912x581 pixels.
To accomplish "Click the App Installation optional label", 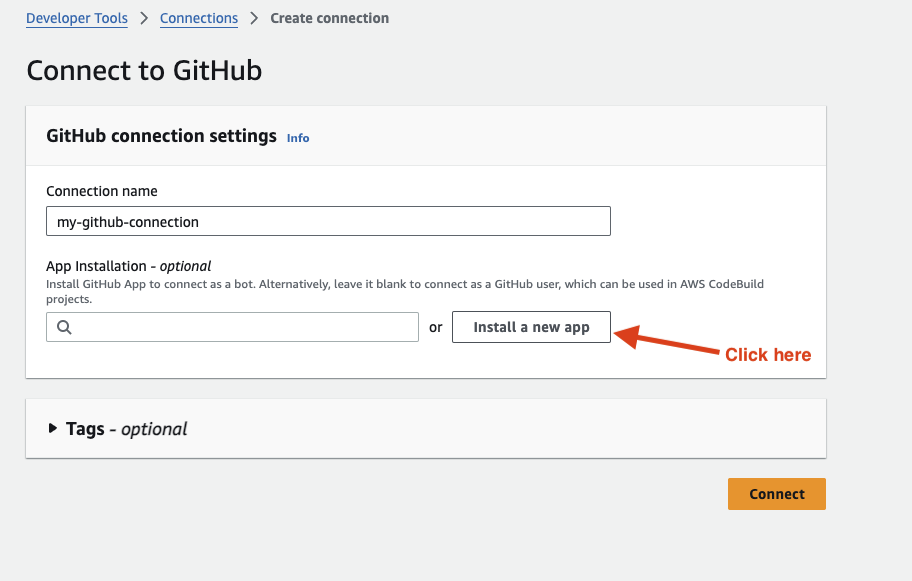I will [x=127, y=266].
